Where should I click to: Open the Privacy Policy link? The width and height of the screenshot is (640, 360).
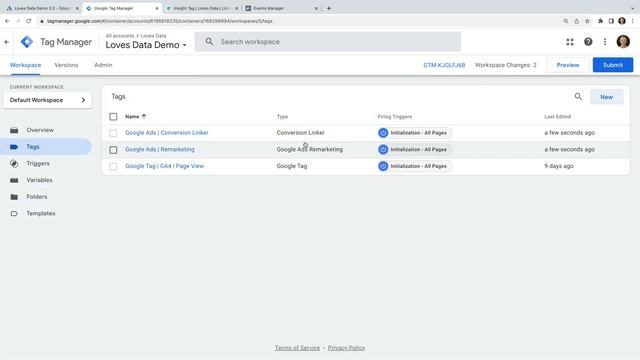pos(346,348)
